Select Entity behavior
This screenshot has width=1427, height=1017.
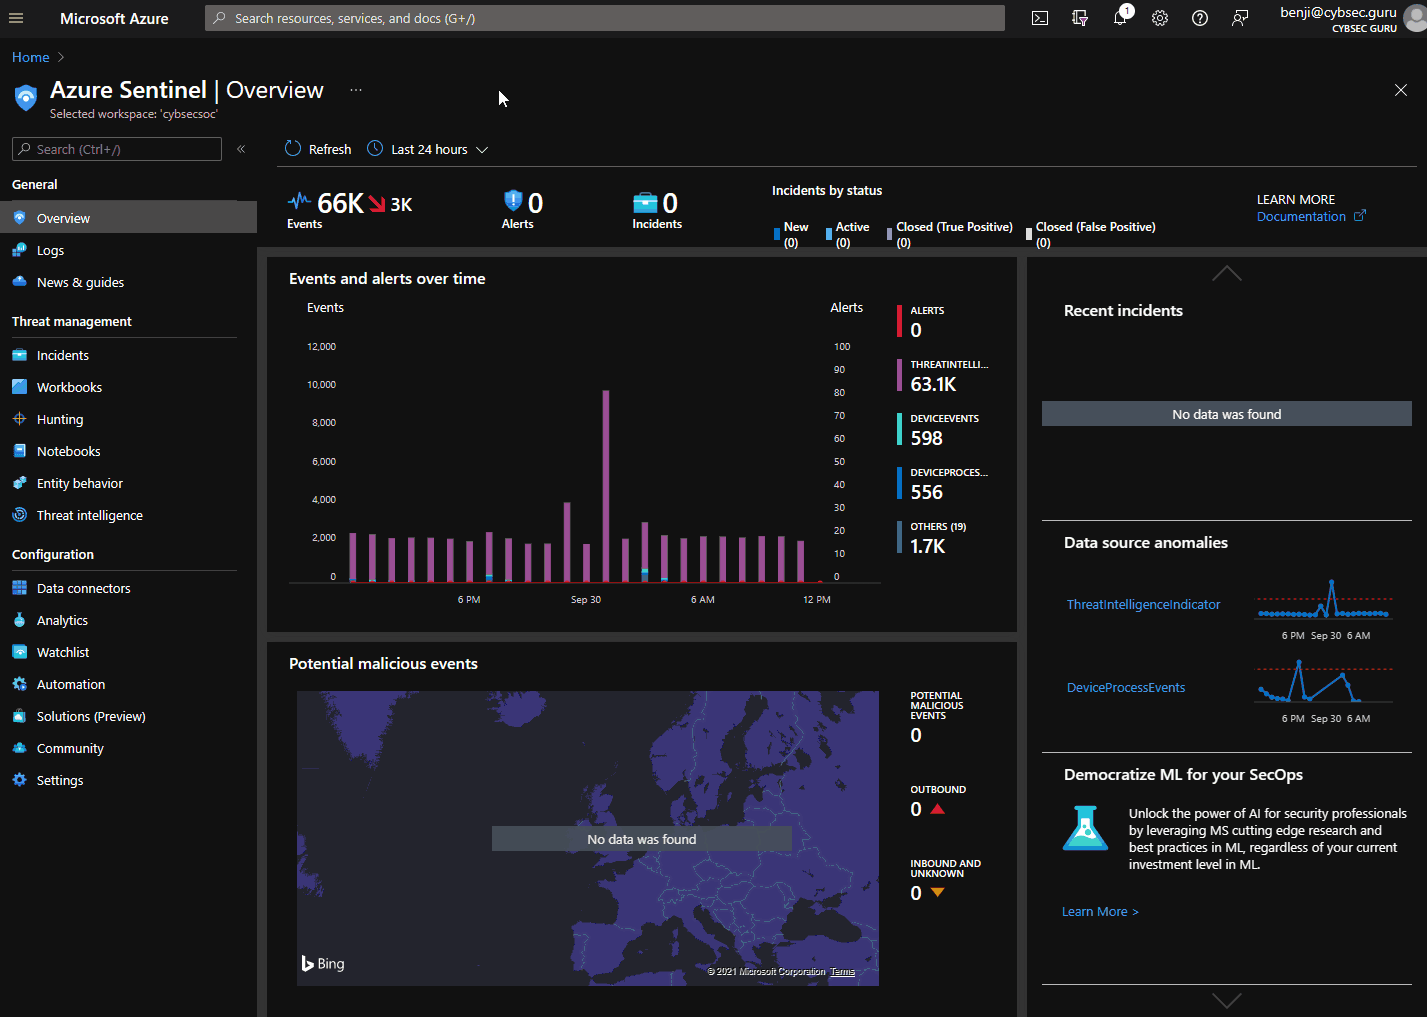pyautogui.click(x=78, y=483)
